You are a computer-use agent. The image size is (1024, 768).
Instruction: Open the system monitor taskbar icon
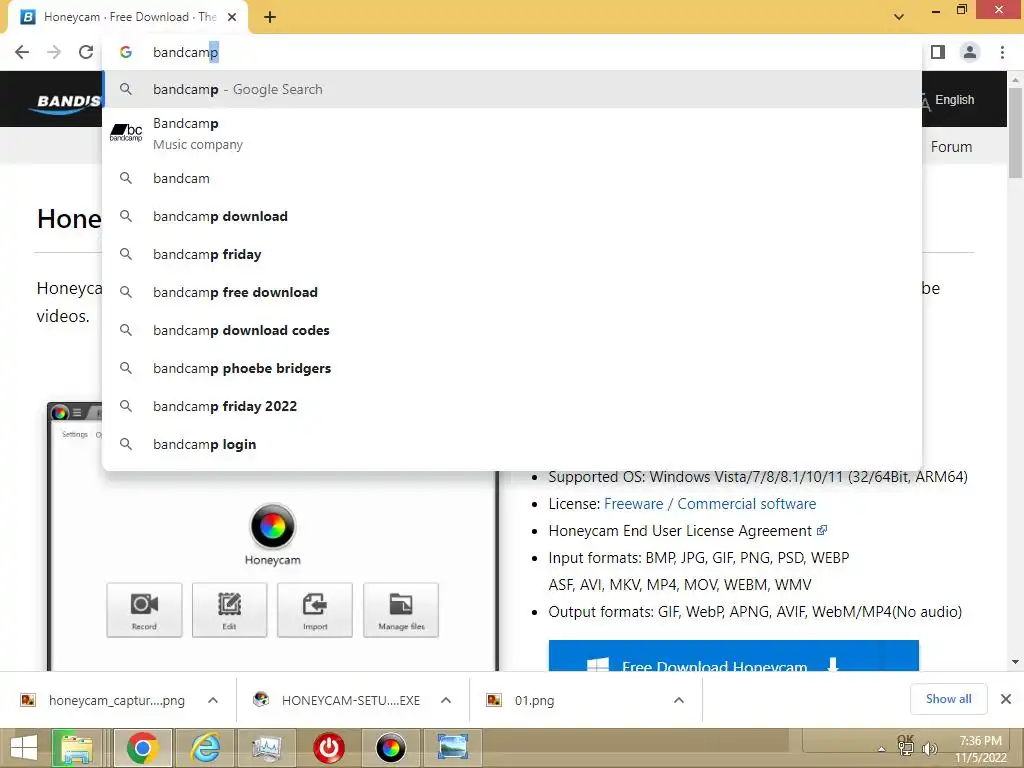point(267,748)
